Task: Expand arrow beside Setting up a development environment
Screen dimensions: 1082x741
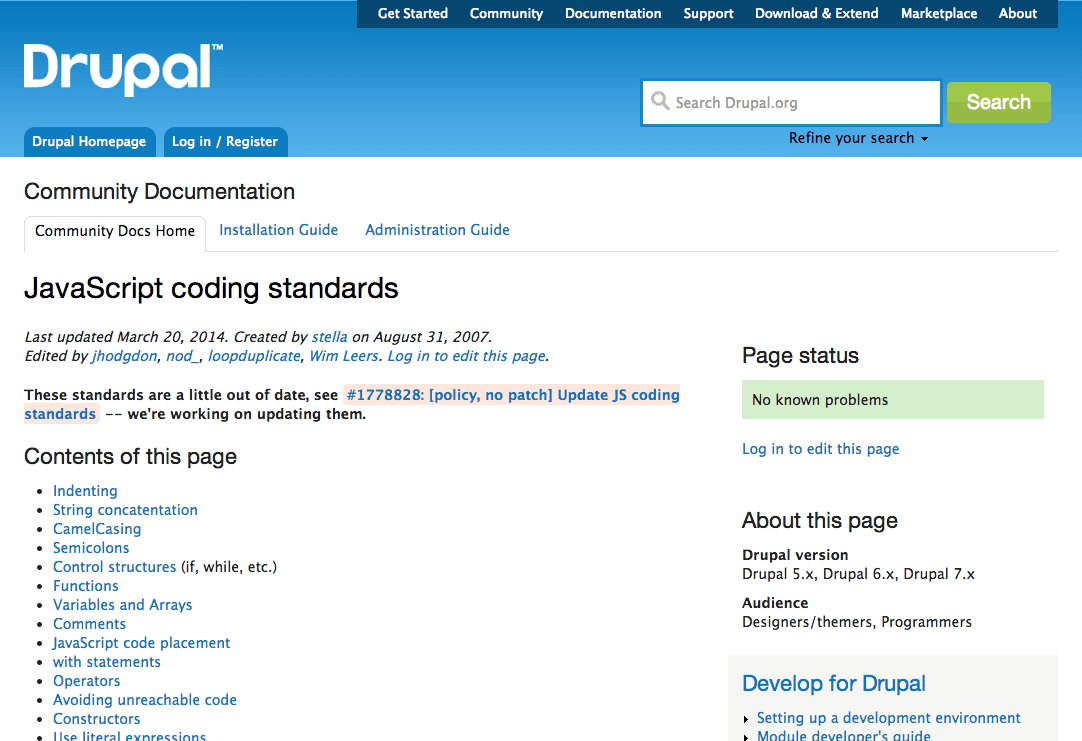Action: pos(745,719)
